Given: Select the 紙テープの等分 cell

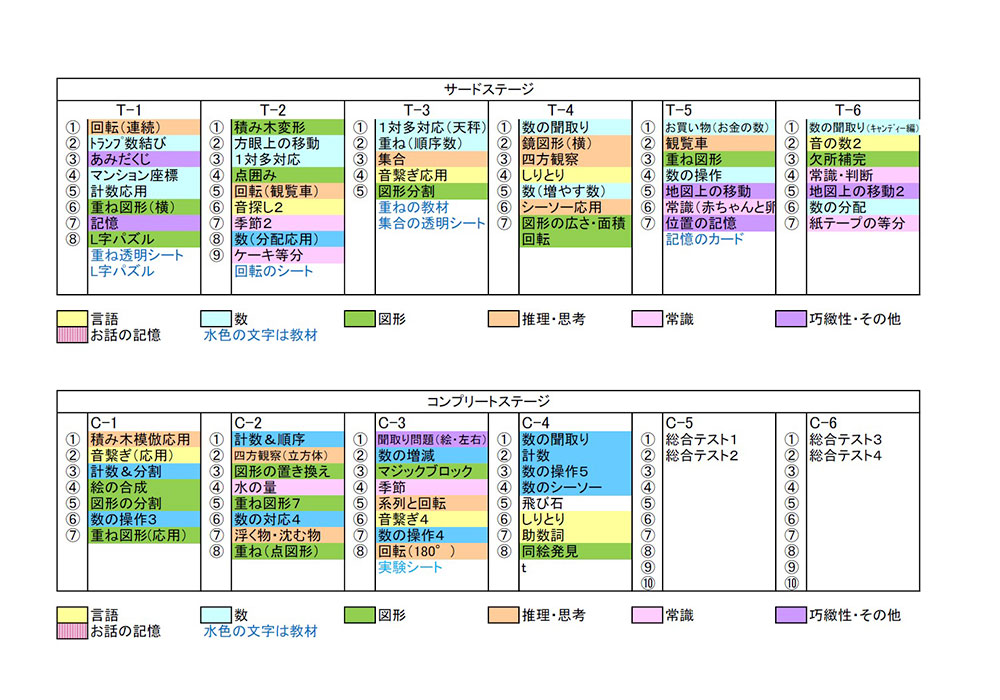Looking at the screenshot, I should tap(863, 223).
